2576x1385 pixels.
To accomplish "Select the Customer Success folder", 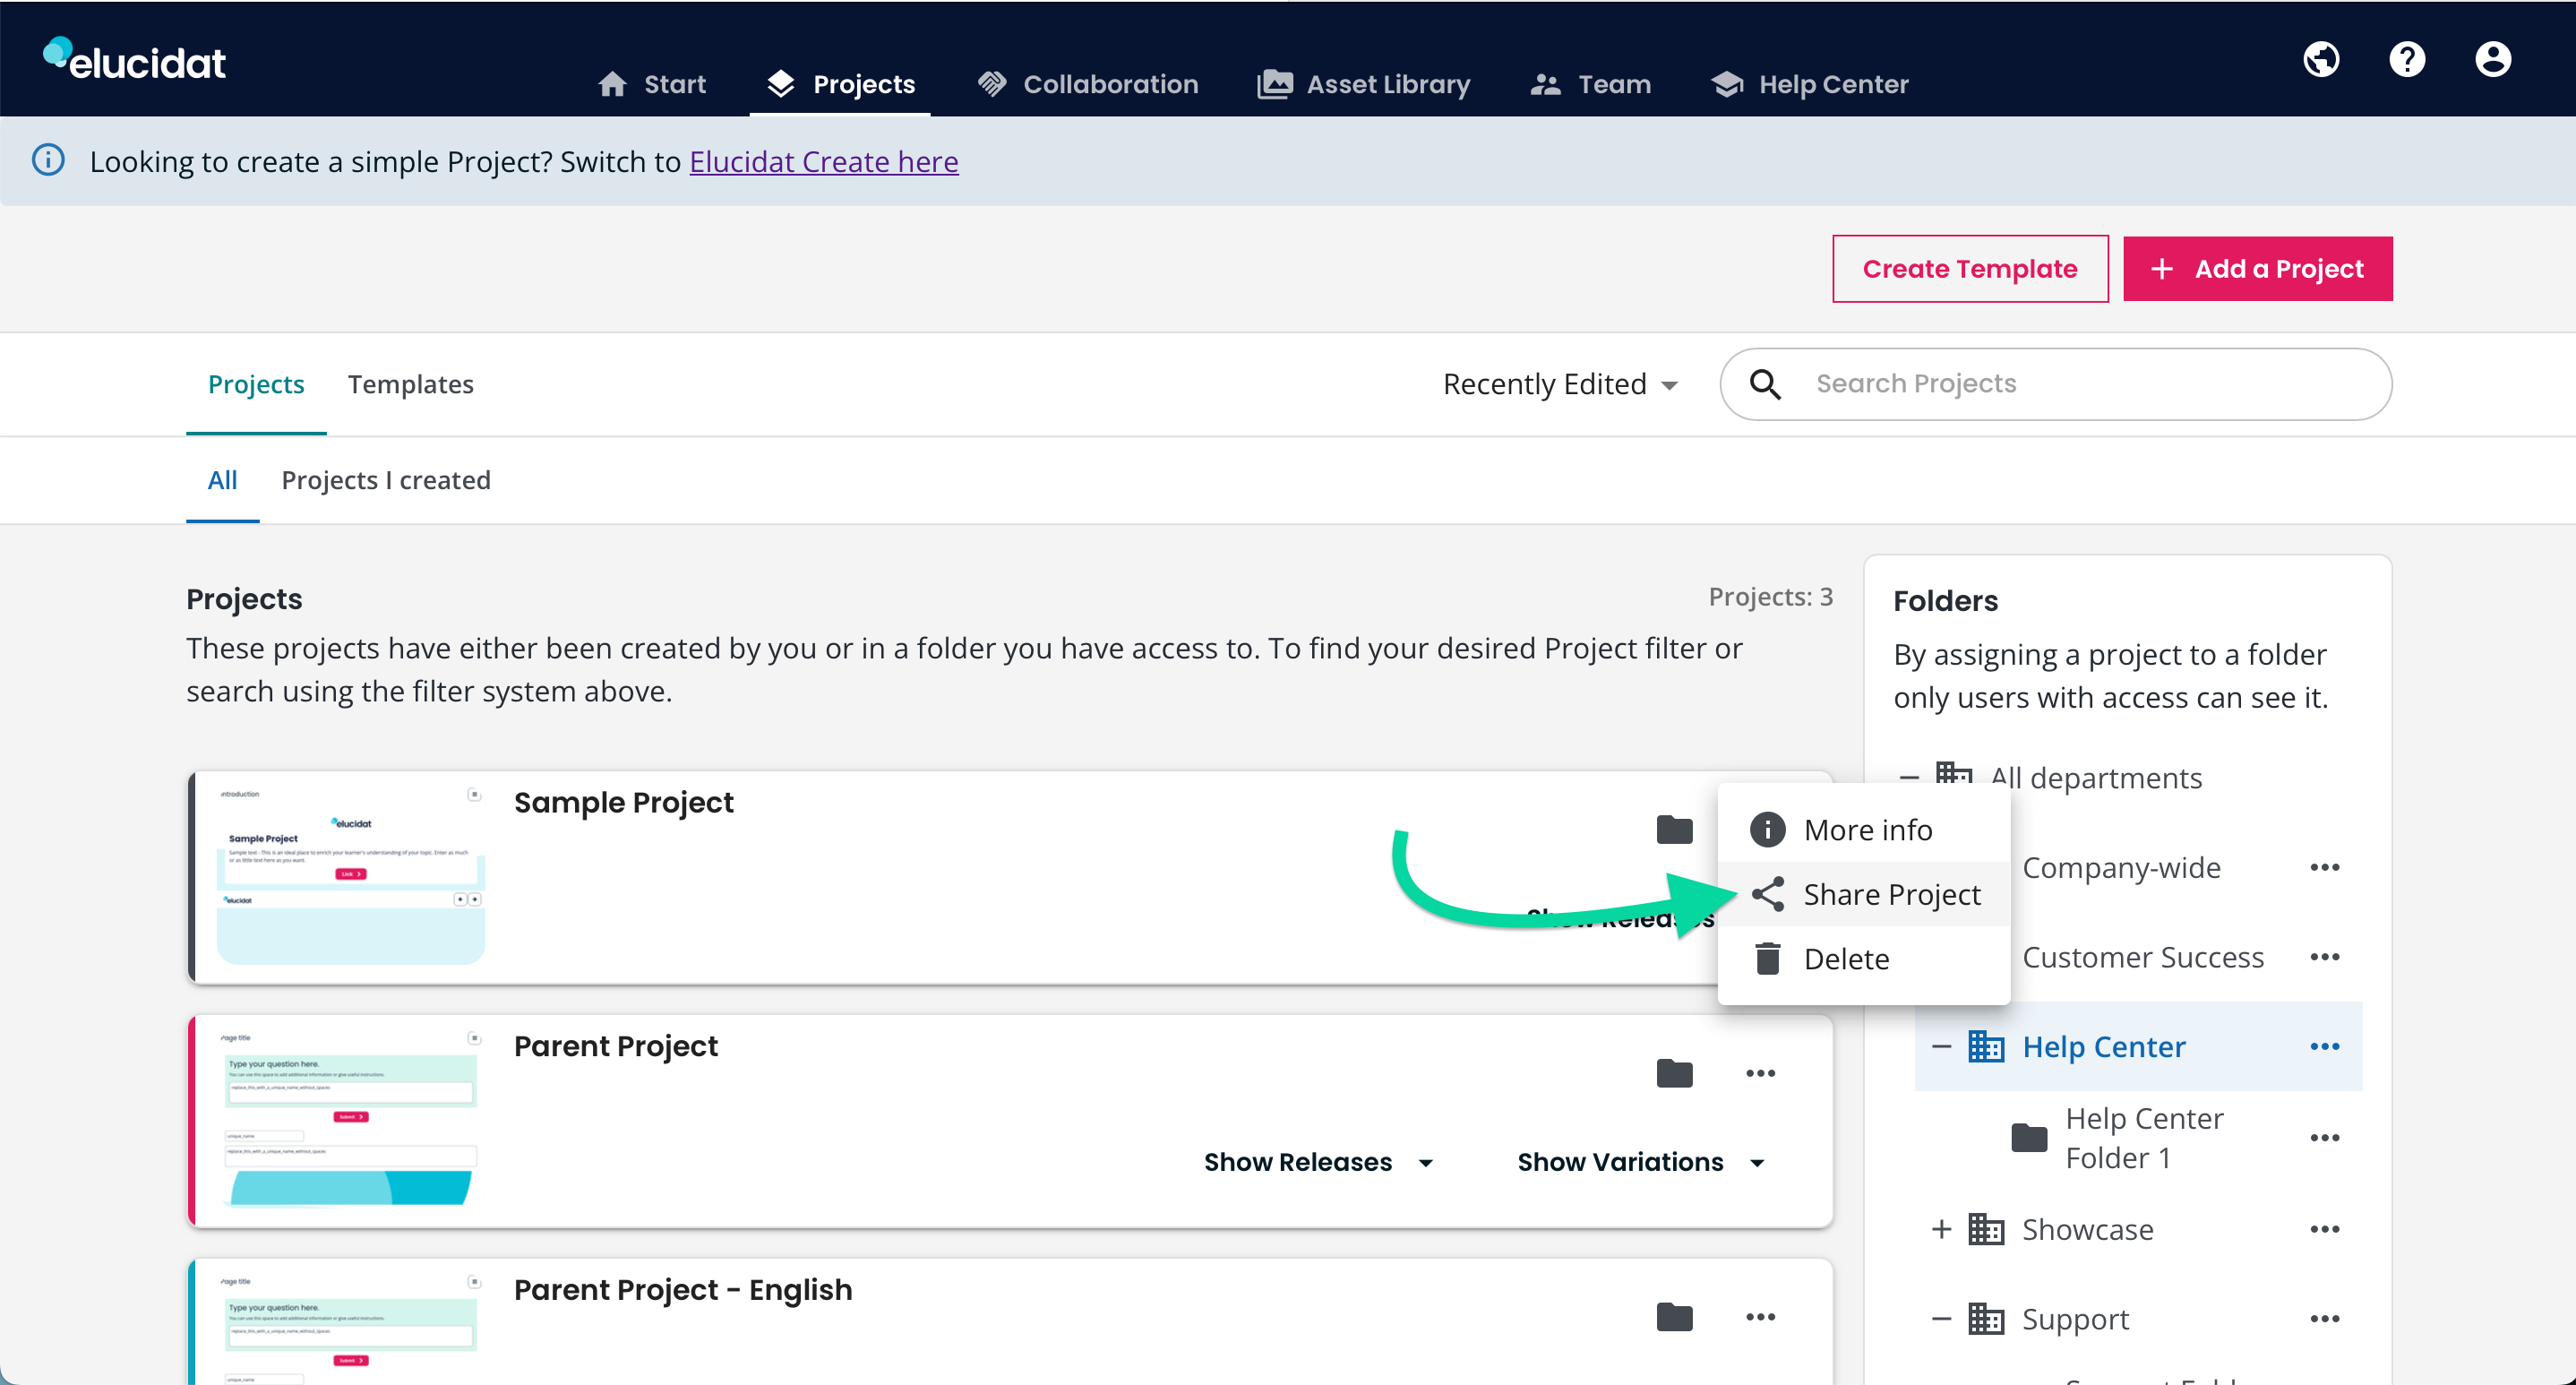I will click(2143, 957).
